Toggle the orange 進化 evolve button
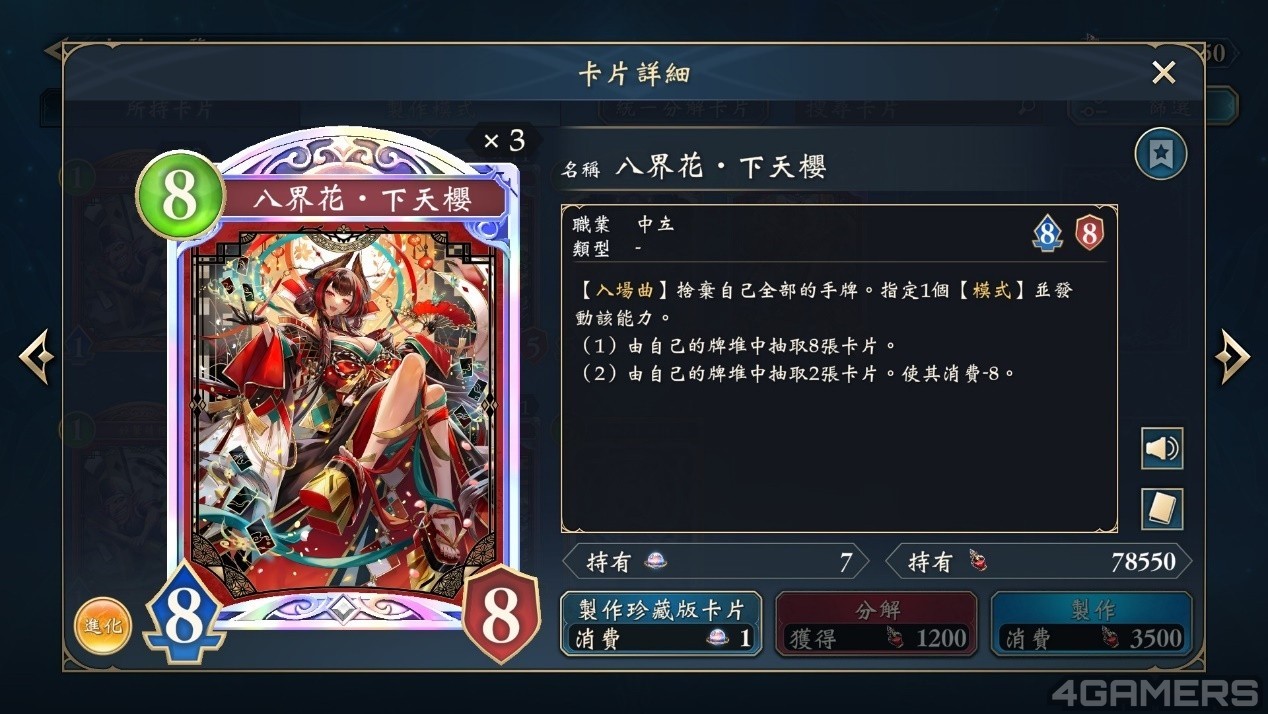Screen dimensions: 1268x714 click(x=103, y=626)
